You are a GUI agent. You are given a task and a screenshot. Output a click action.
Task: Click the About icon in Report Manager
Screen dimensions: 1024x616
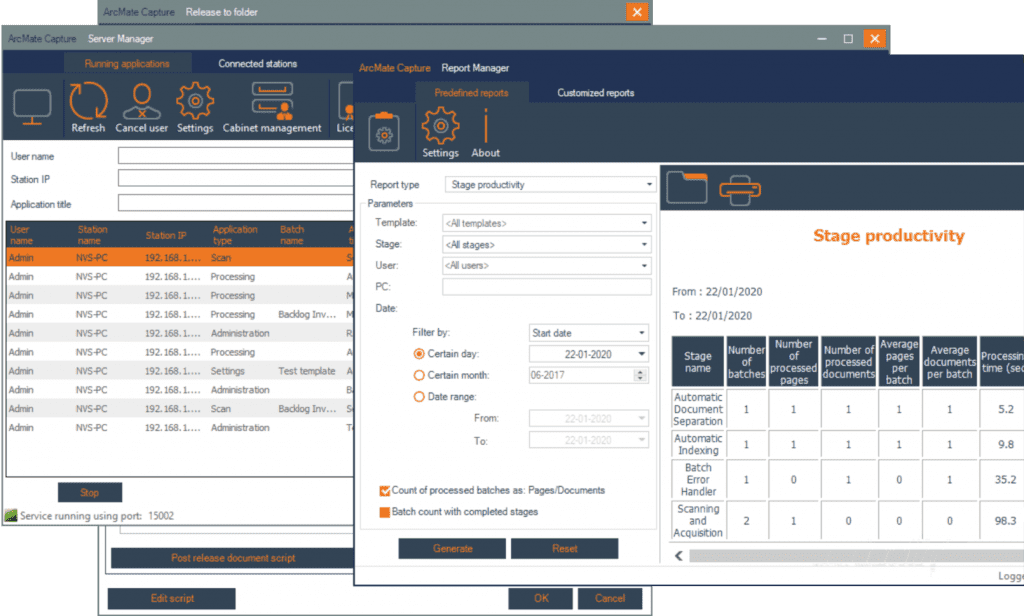click(486, 127)
